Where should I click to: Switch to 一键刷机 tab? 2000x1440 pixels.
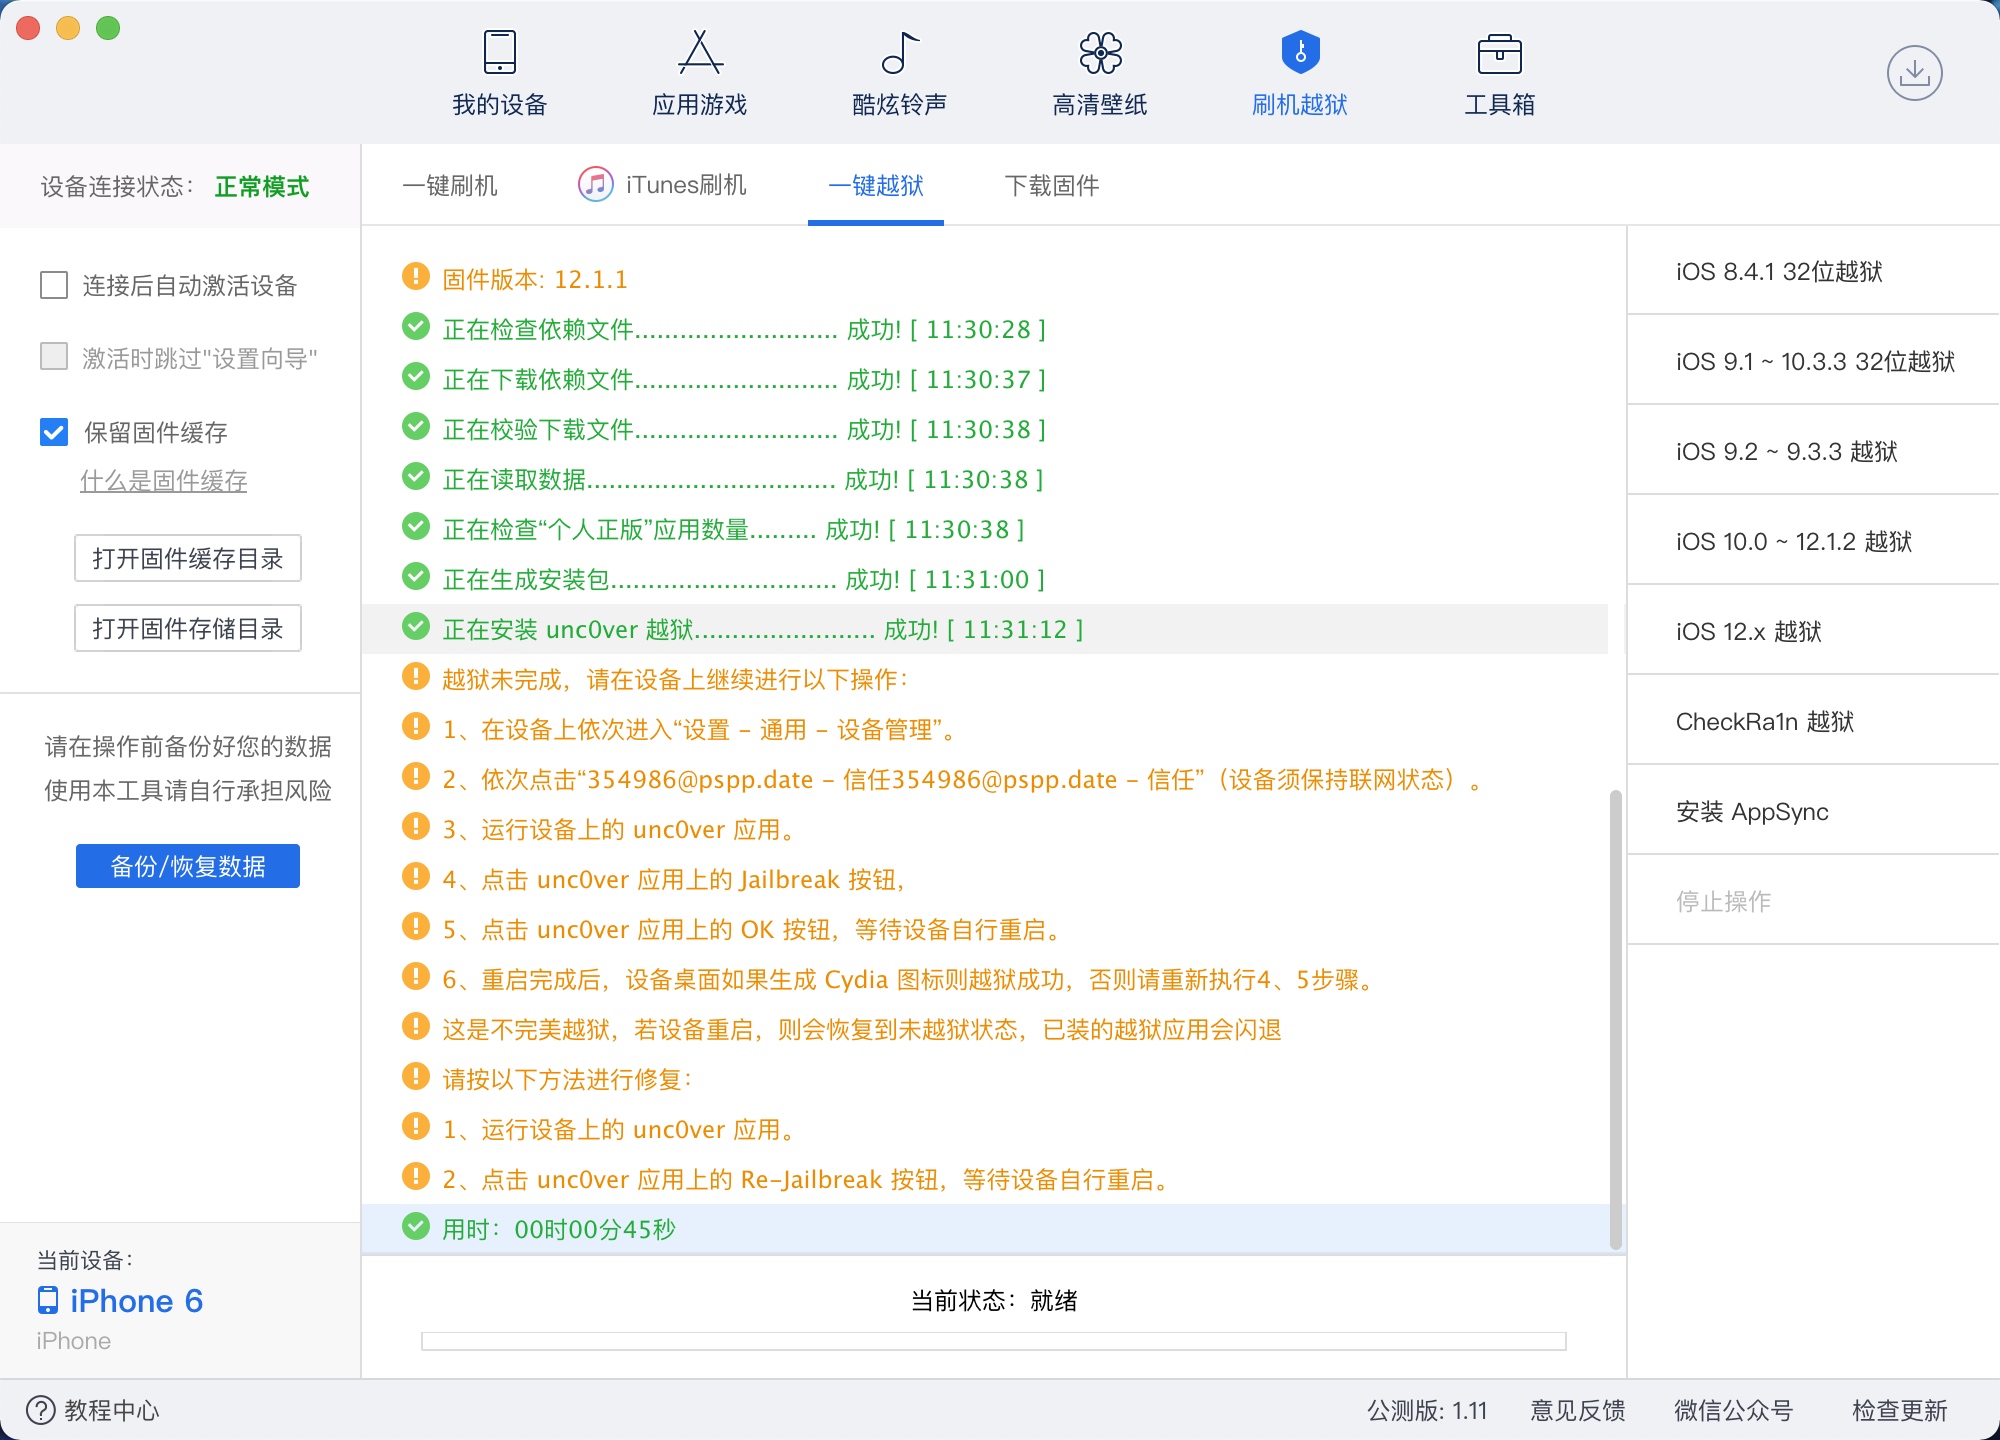450,185
